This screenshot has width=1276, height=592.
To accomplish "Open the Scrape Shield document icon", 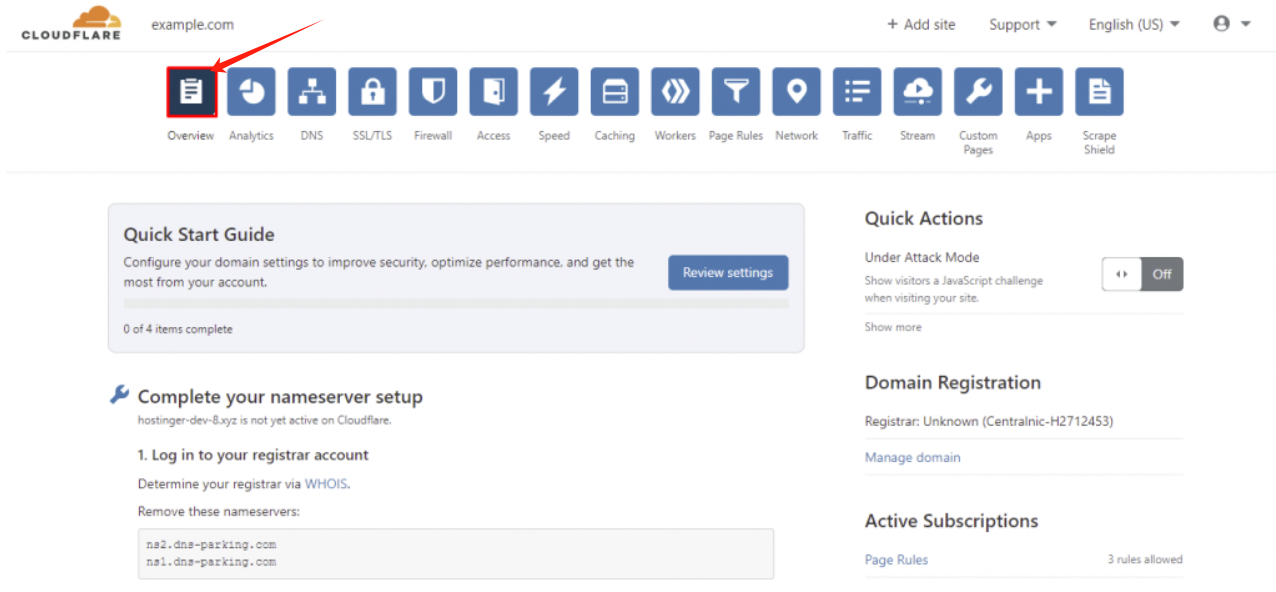I will click(1099, 92).
